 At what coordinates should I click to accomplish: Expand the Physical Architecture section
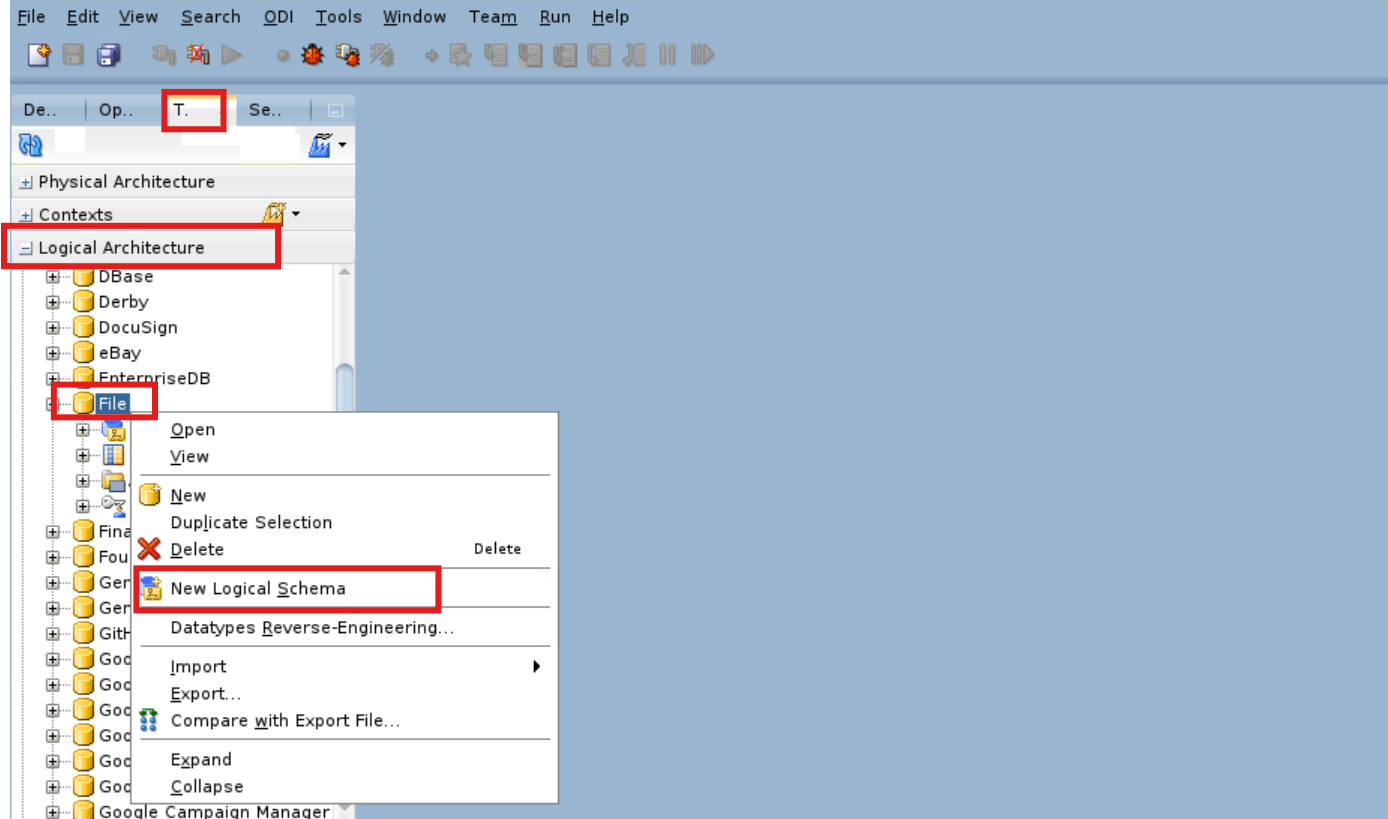point(24,181)
